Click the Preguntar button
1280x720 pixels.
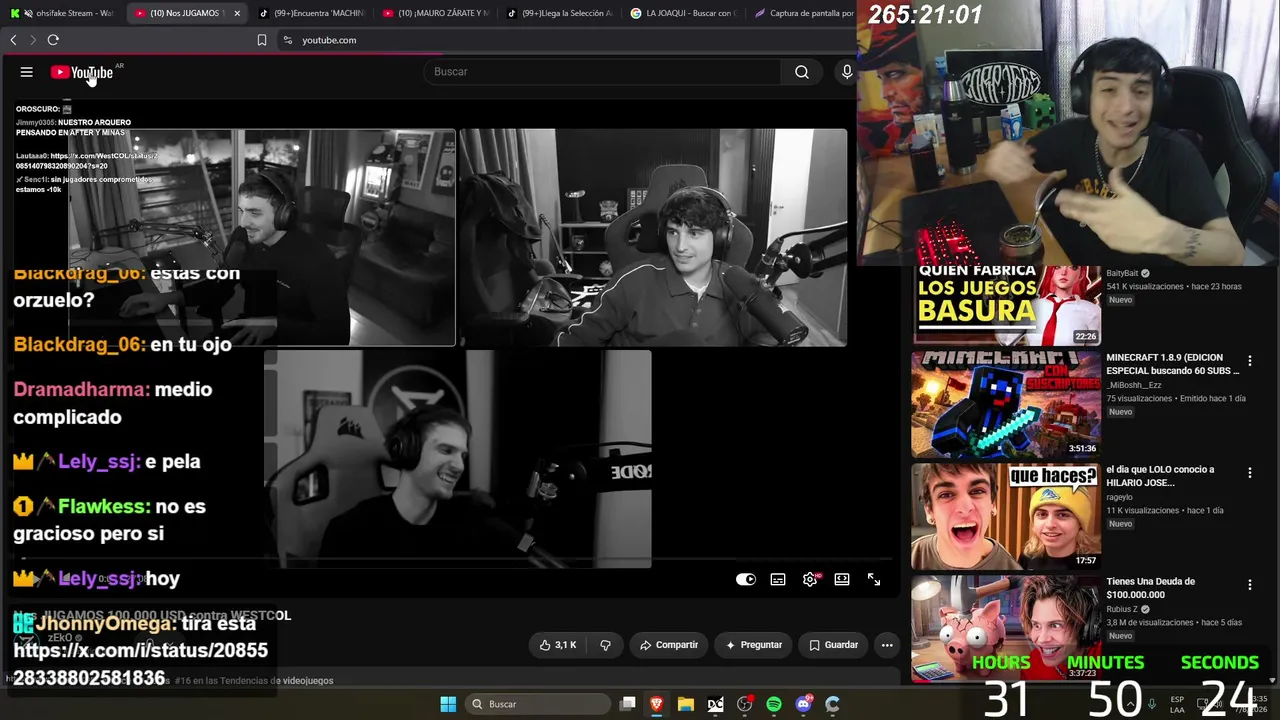[x=754, y=645]
